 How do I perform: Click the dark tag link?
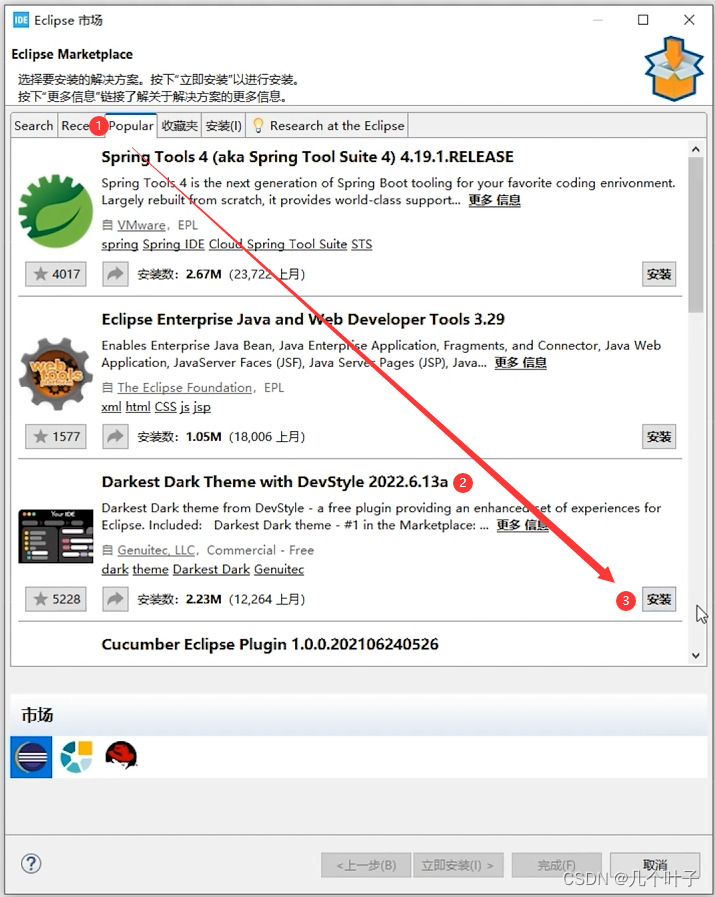[115, 569]
